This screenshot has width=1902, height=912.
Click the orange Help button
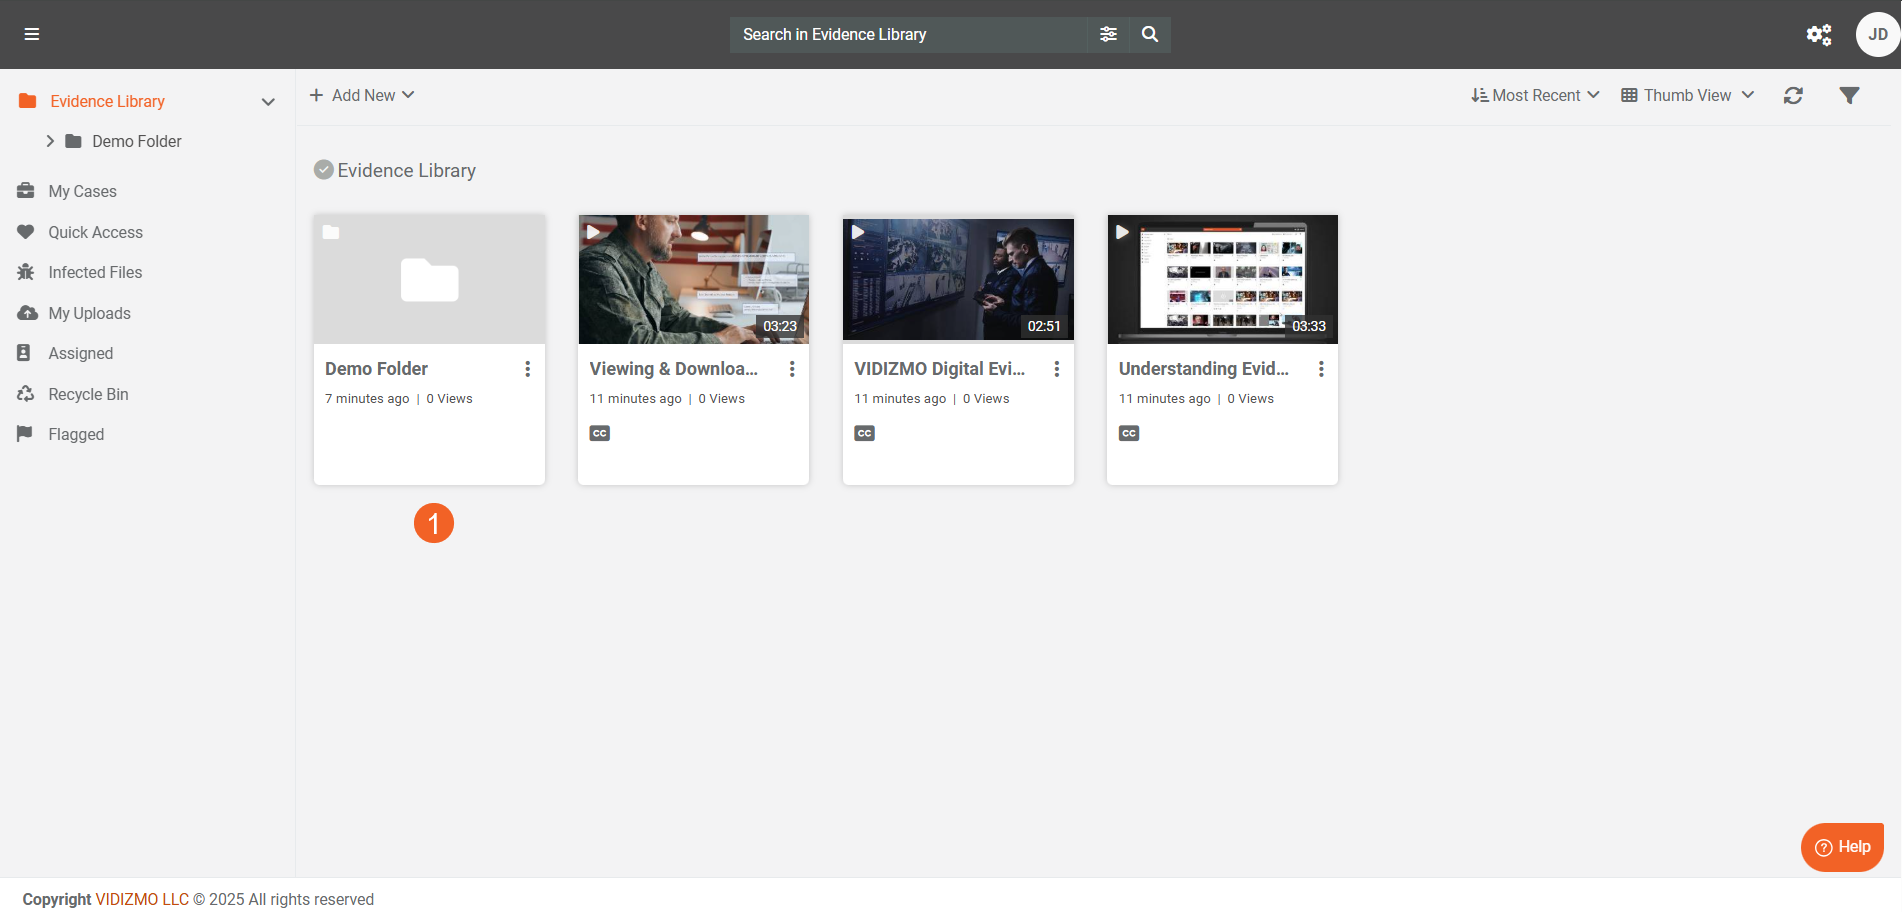tap(1842, 847)
